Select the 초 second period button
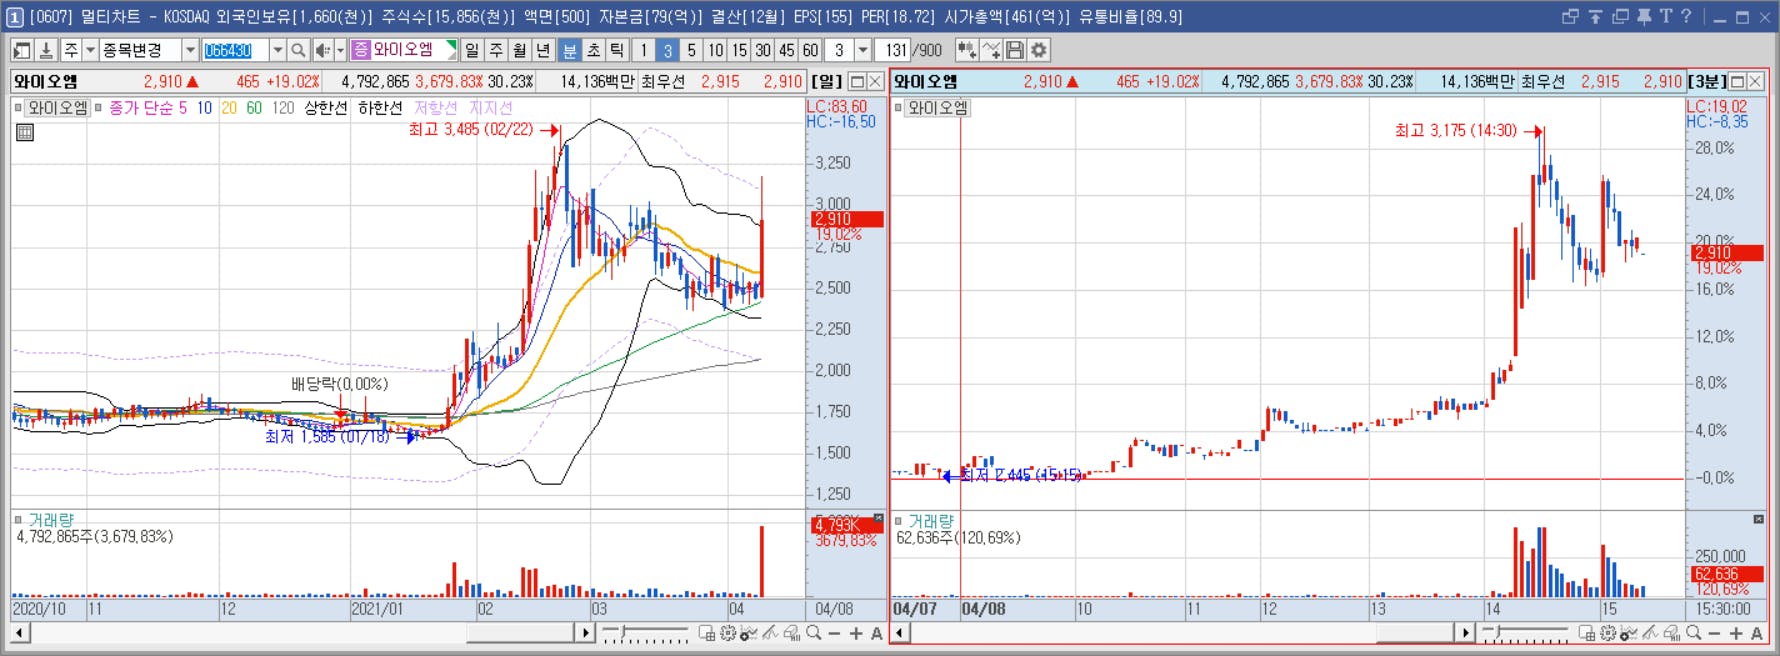 594,50
